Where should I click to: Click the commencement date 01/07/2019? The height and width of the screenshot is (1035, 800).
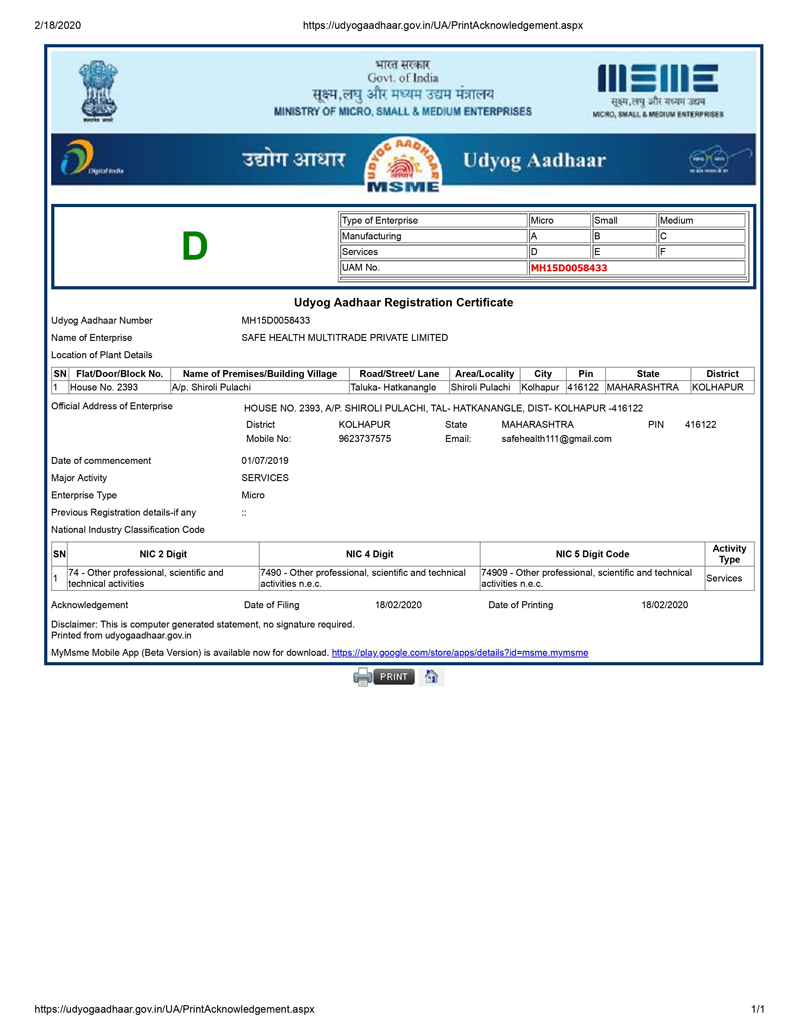click(x=265, y=461)
